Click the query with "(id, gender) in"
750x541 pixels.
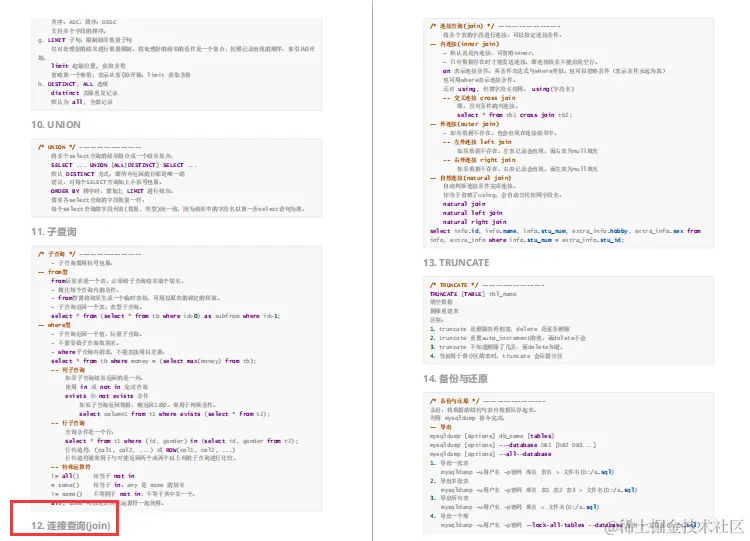pos(181,441)
